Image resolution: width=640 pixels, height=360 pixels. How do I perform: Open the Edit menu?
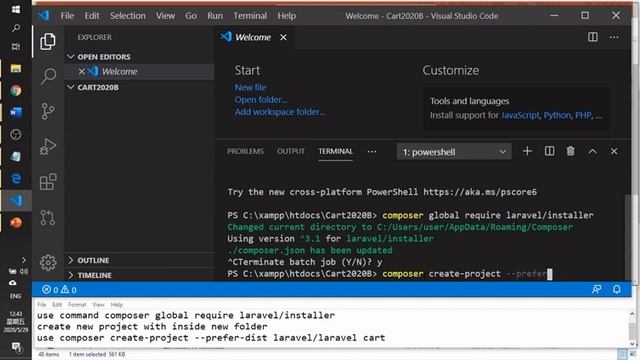coord(92,16)
